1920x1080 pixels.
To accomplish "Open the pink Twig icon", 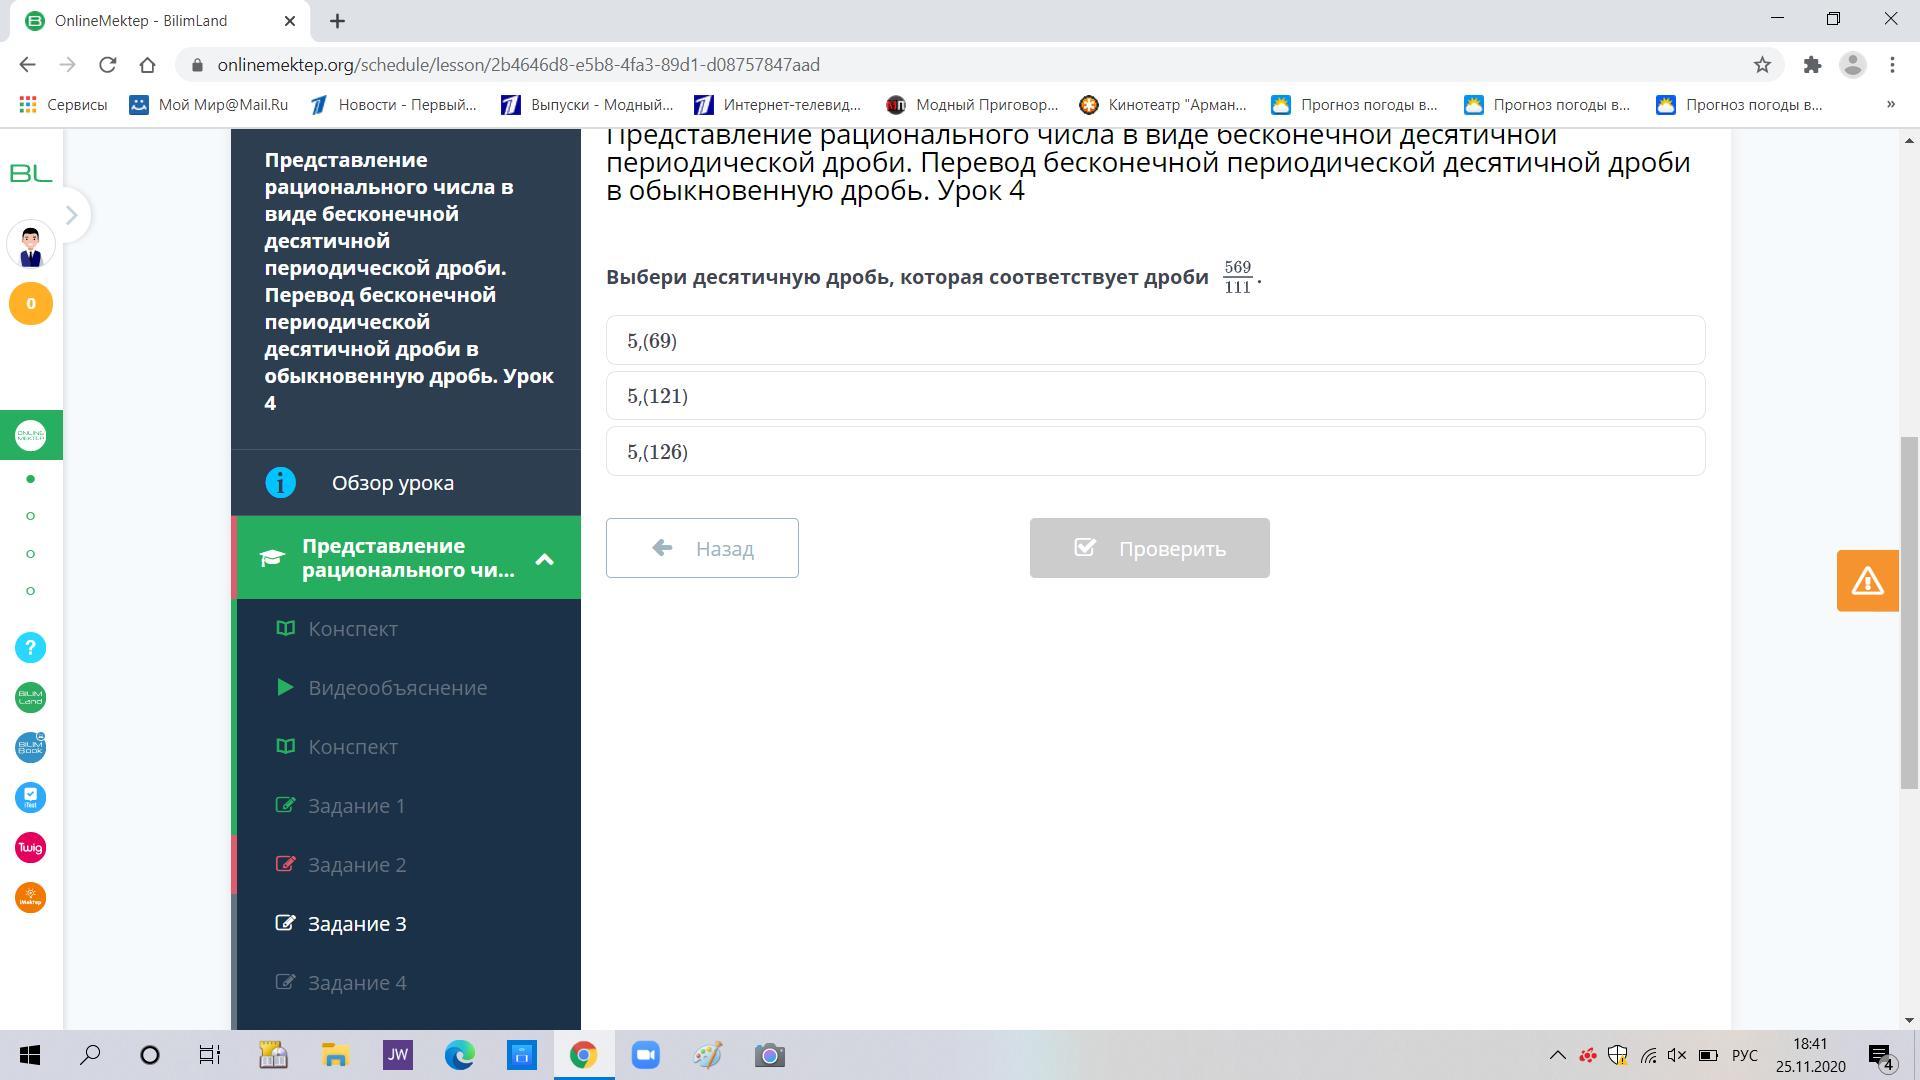I will pyautogui.click(x=30, y=848).
